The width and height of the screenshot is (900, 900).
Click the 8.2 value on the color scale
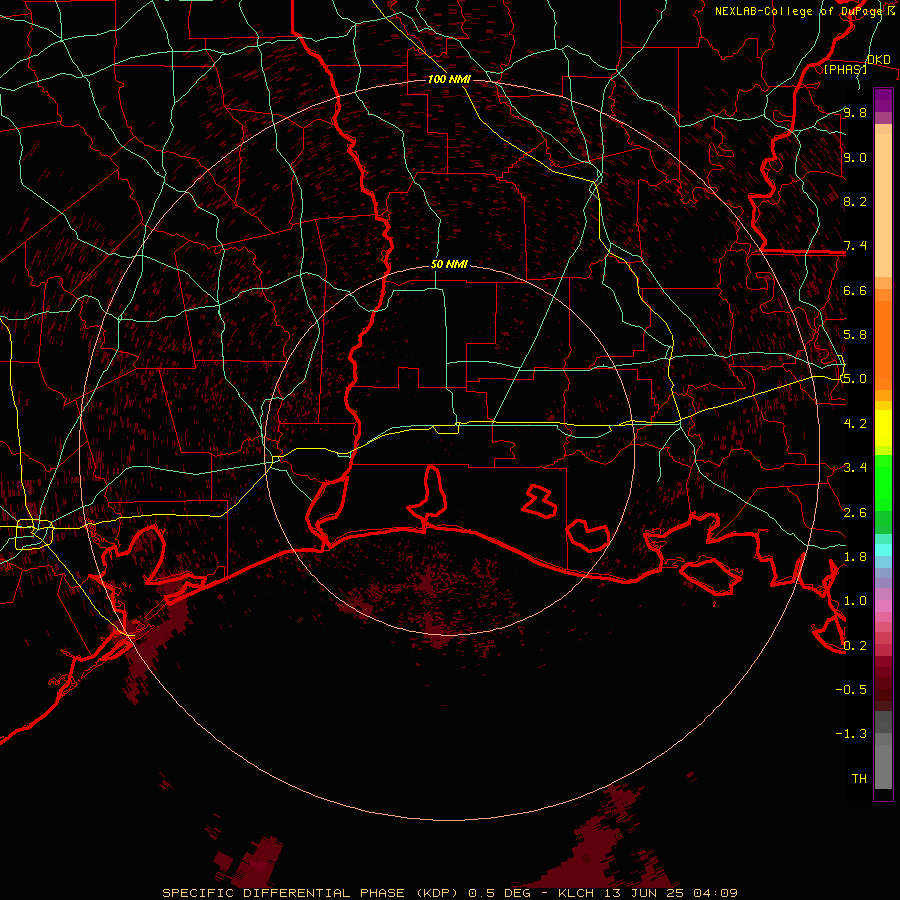tap(855, 201)
